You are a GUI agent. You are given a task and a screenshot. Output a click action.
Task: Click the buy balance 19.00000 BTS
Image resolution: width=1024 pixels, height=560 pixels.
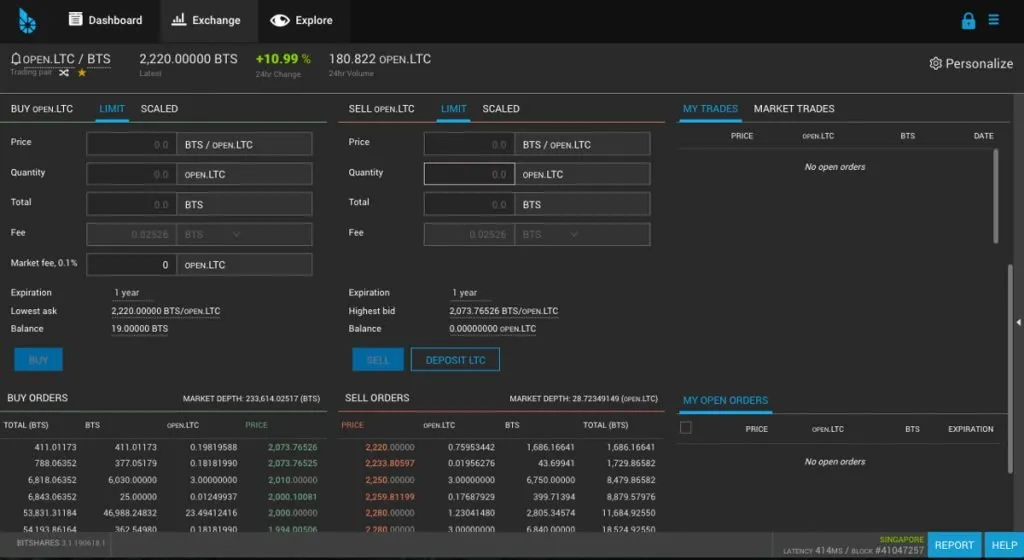click(x=140, y=329)
